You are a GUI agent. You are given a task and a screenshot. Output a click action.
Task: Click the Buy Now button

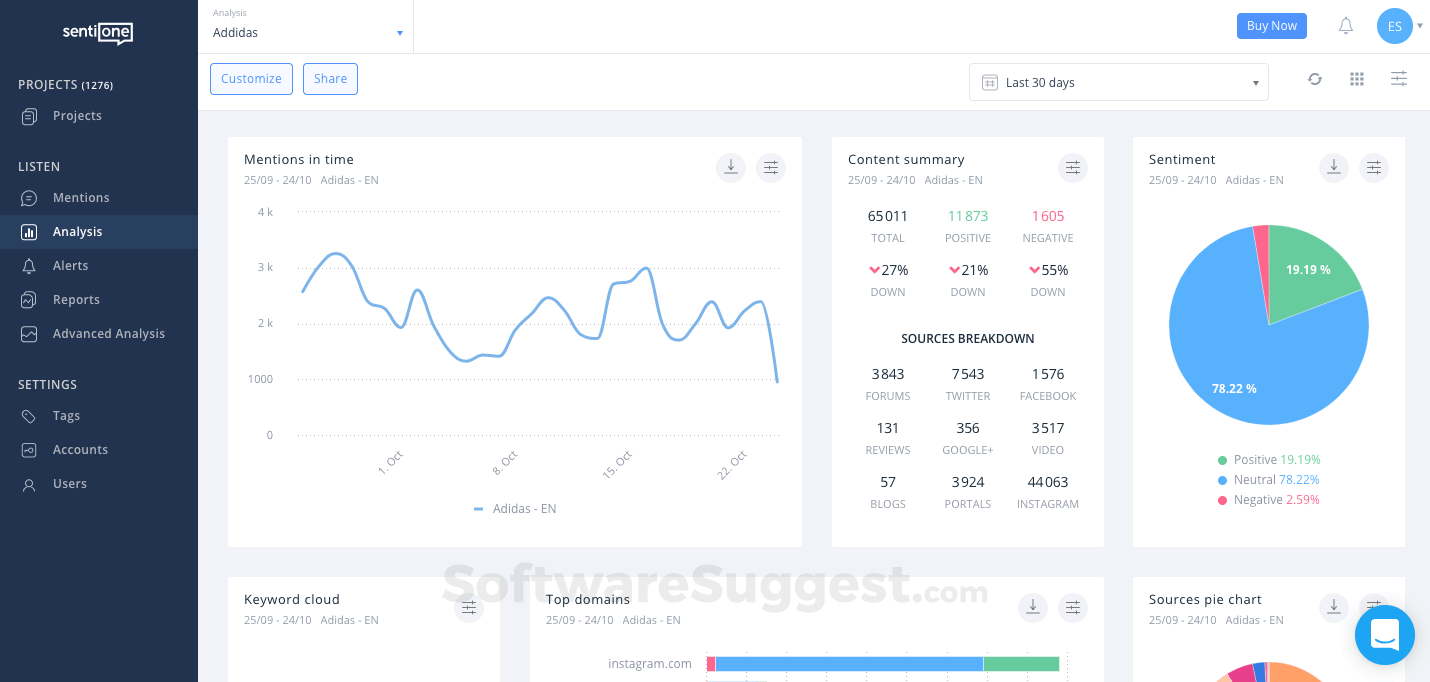(x=1271, y=26)
